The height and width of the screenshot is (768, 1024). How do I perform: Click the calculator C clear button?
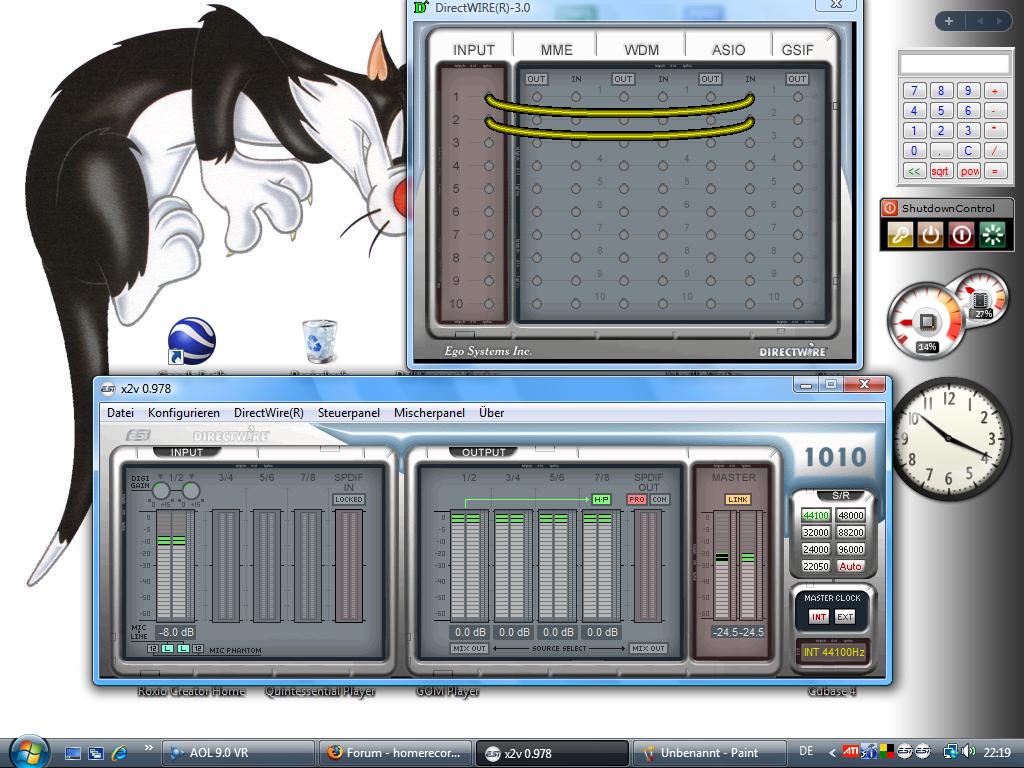click(x=968, y=150)
